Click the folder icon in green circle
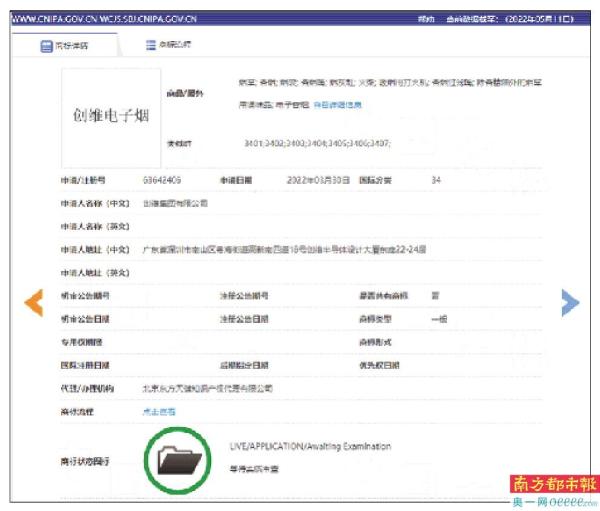Screen dimensions: 600x511 [180, 460]
